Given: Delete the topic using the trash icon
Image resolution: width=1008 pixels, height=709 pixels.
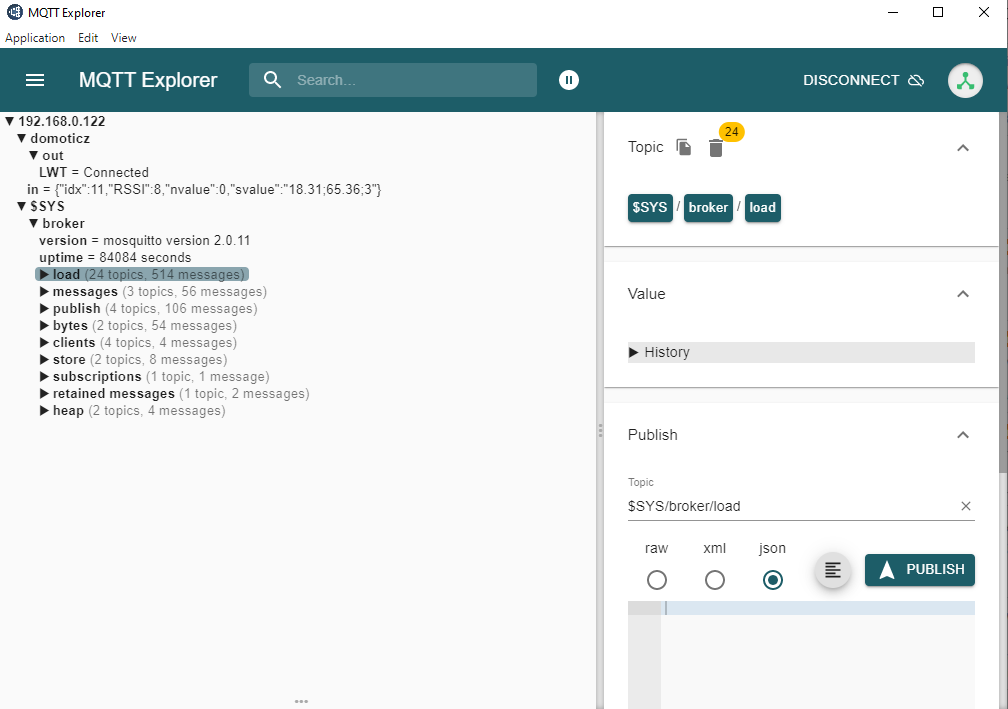Looking at the screenshot, I should coord(716,148).
